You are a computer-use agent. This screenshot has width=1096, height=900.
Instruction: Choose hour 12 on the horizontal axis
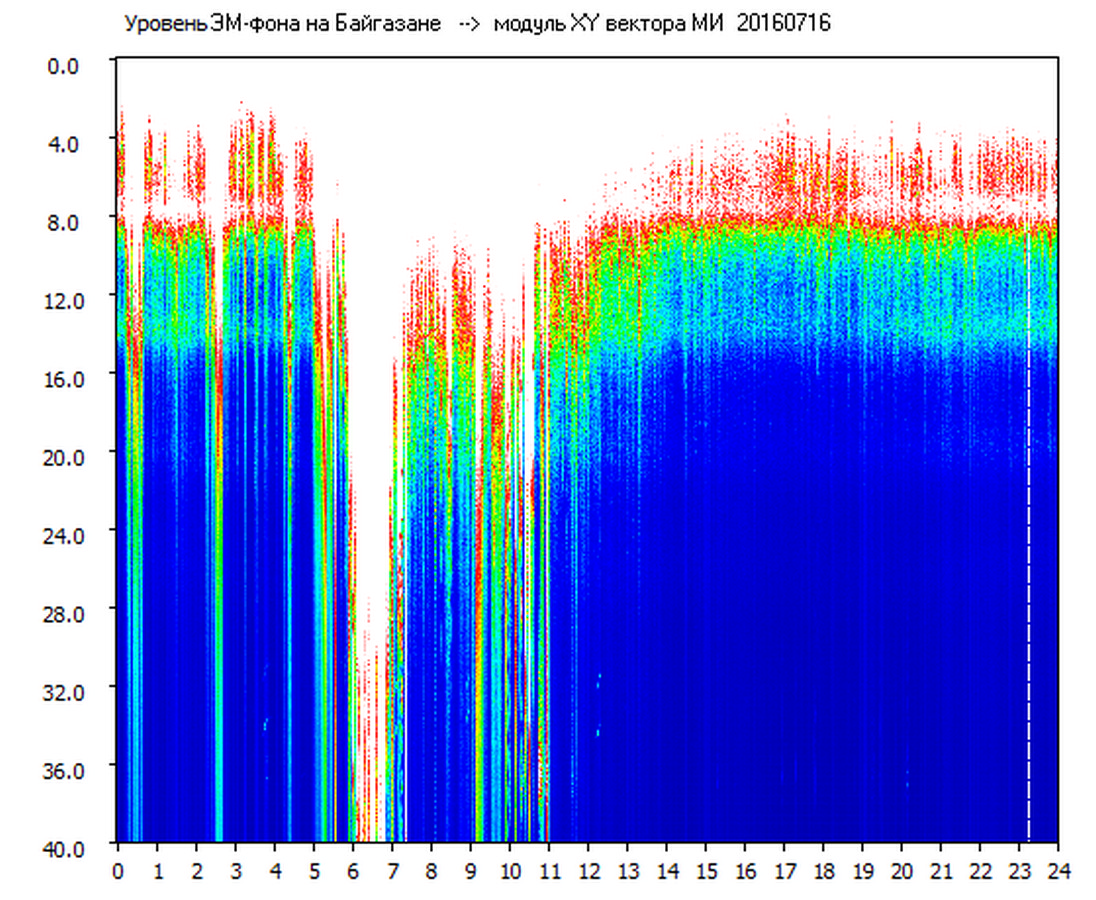click(x=588, y=871)
